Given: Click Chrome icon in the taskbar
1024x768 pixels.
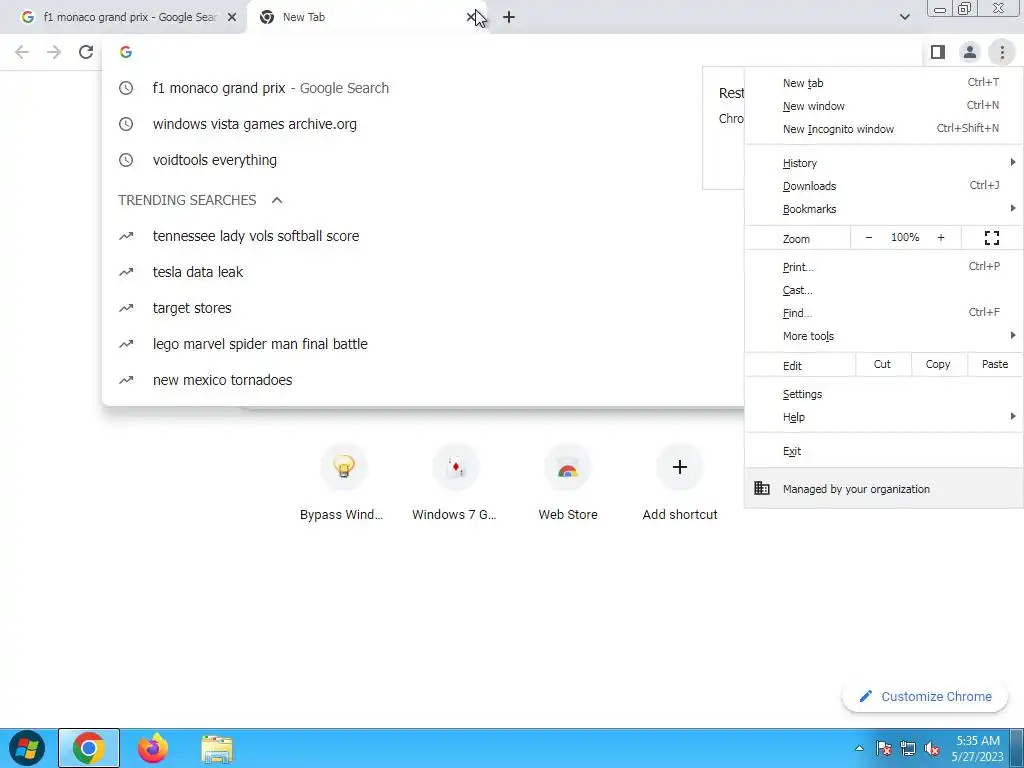Looking at the screenshot, I should click(x=89, y=748).
